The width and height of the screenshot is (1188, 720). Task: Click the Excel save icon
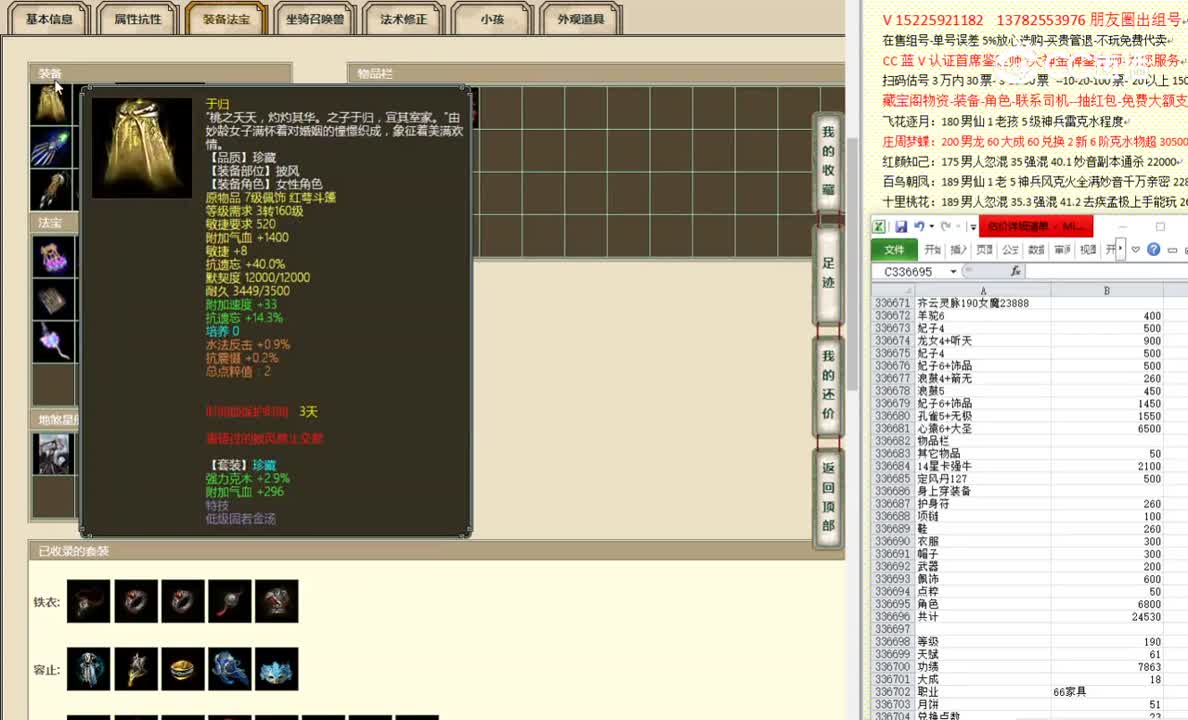(x=901, y=227)
